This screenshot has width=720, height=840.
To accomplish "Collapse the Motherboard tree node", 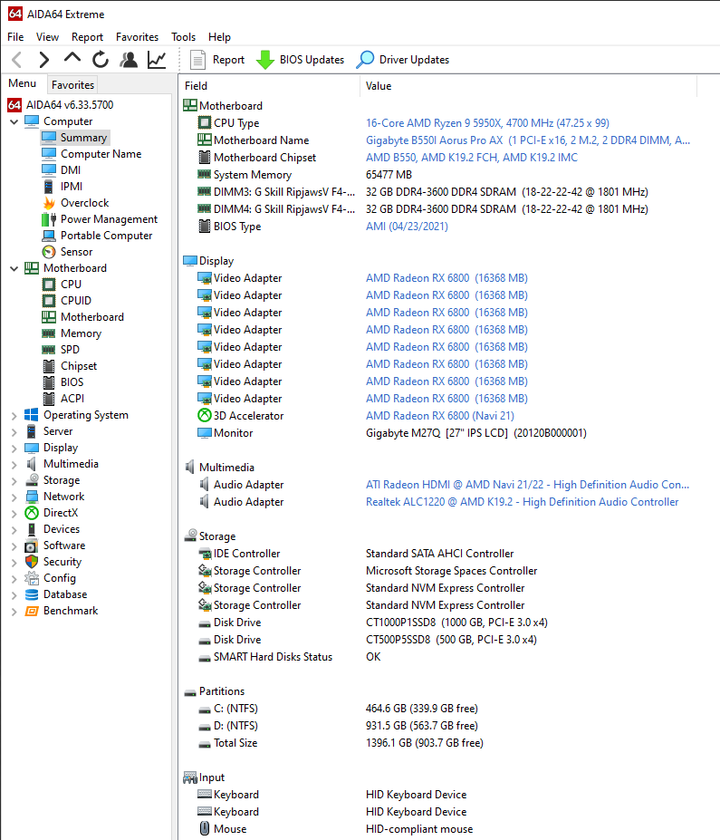I will click(x=14, y=268).
